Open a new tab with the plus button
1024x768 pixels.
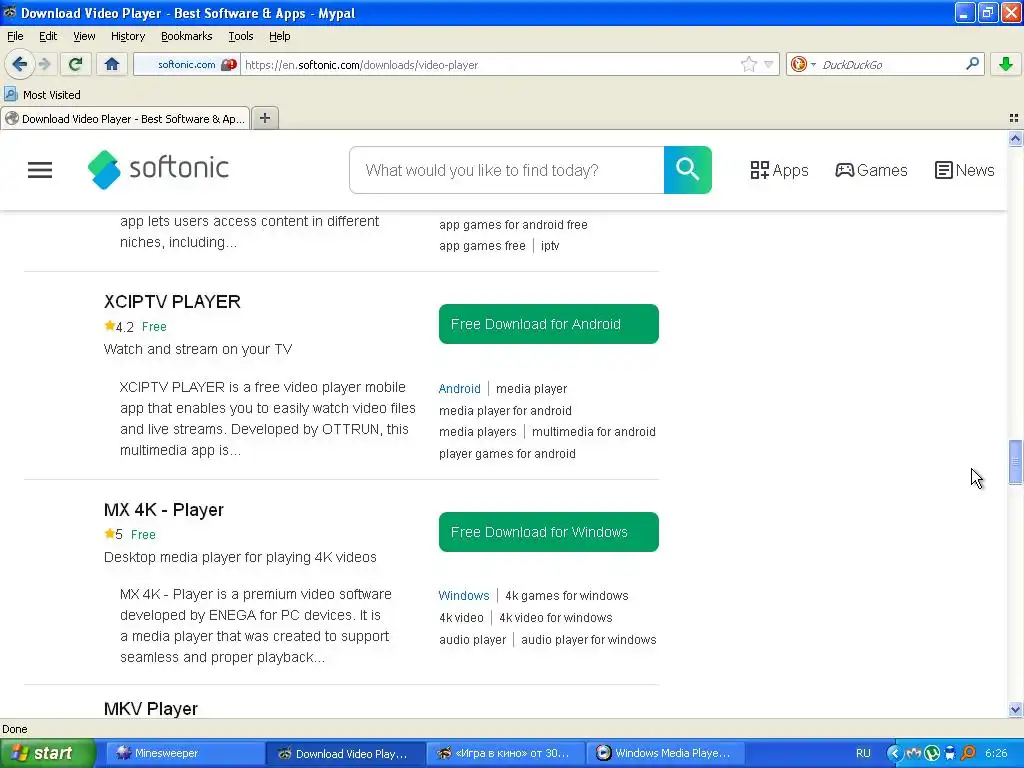tap(264, 118)
